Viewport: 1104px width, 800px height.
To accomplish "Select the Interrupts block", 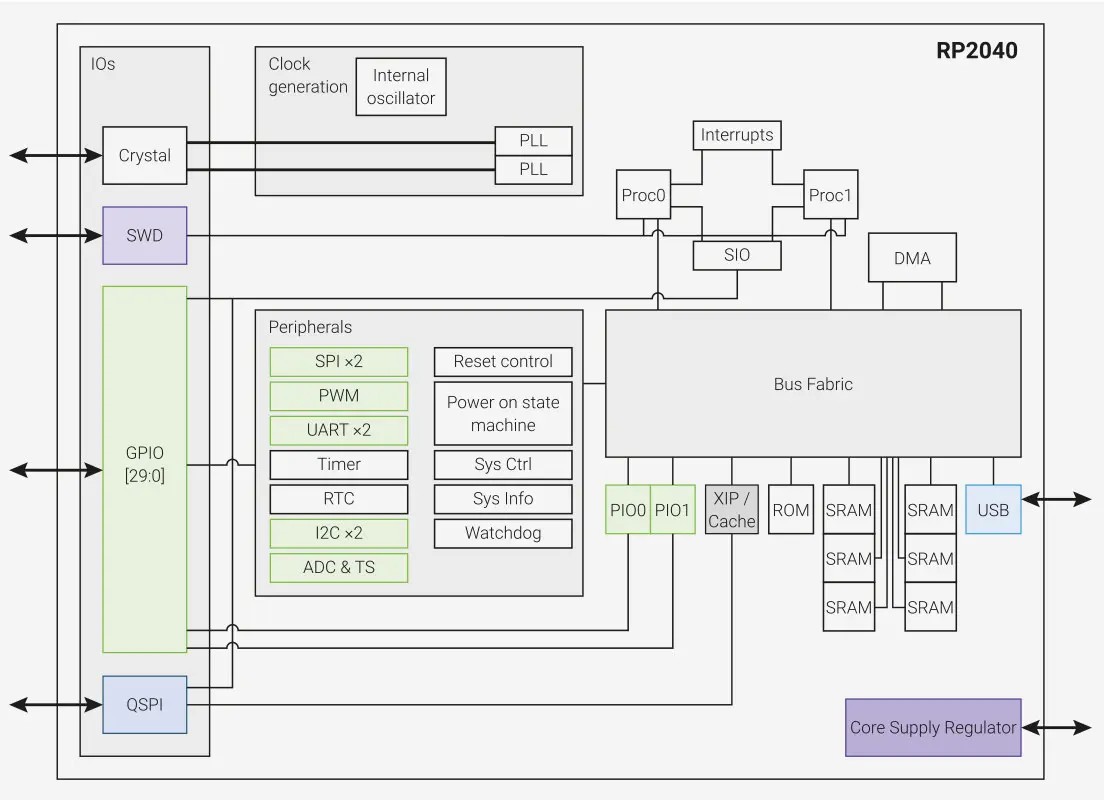I will pos(737,135).
